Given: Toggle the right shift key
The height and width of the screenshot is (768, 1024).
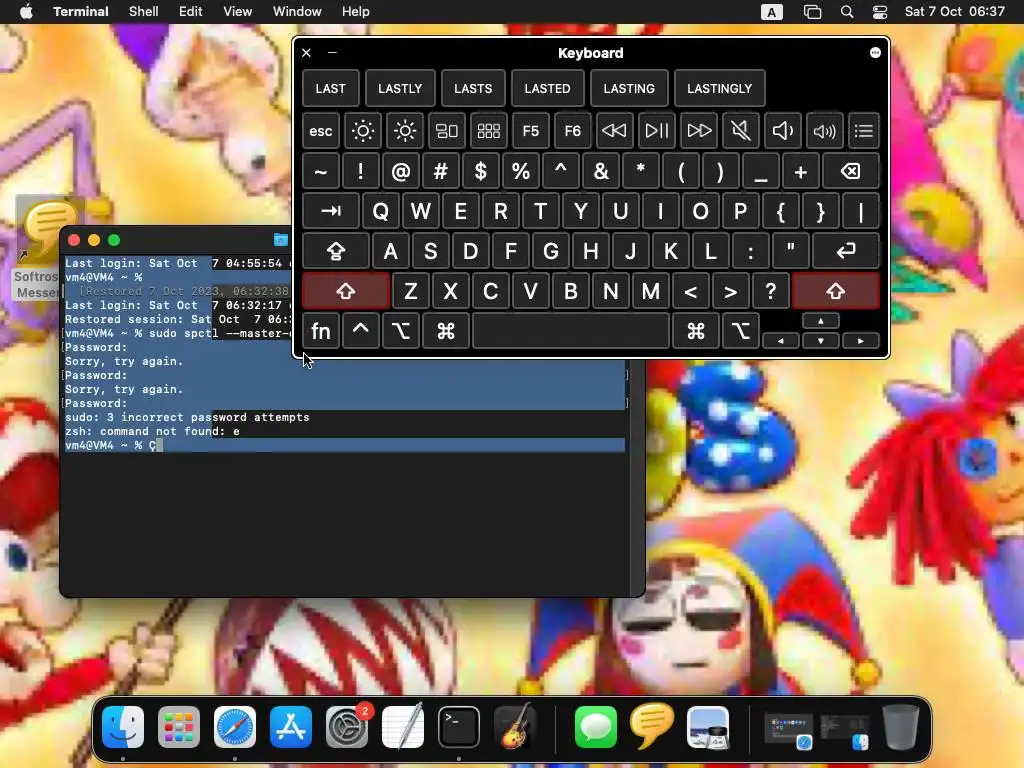Looking at the screenshot, I should point(836,291).
